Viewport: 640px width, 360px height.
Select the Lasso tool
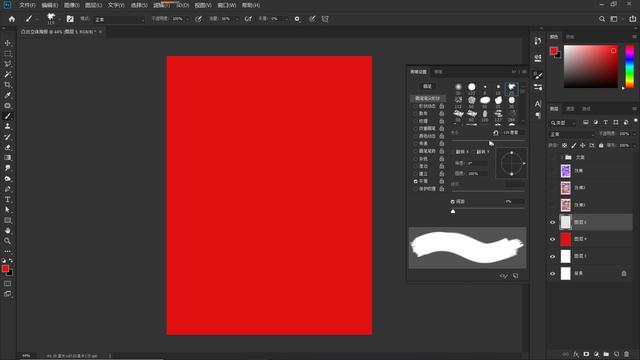pos(7,64)
